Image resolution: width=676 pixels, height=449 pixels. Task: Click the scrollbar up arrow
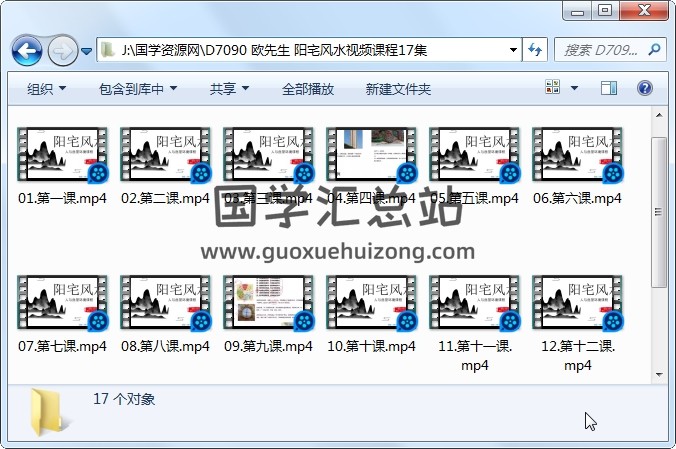click(x=659, y=115)
